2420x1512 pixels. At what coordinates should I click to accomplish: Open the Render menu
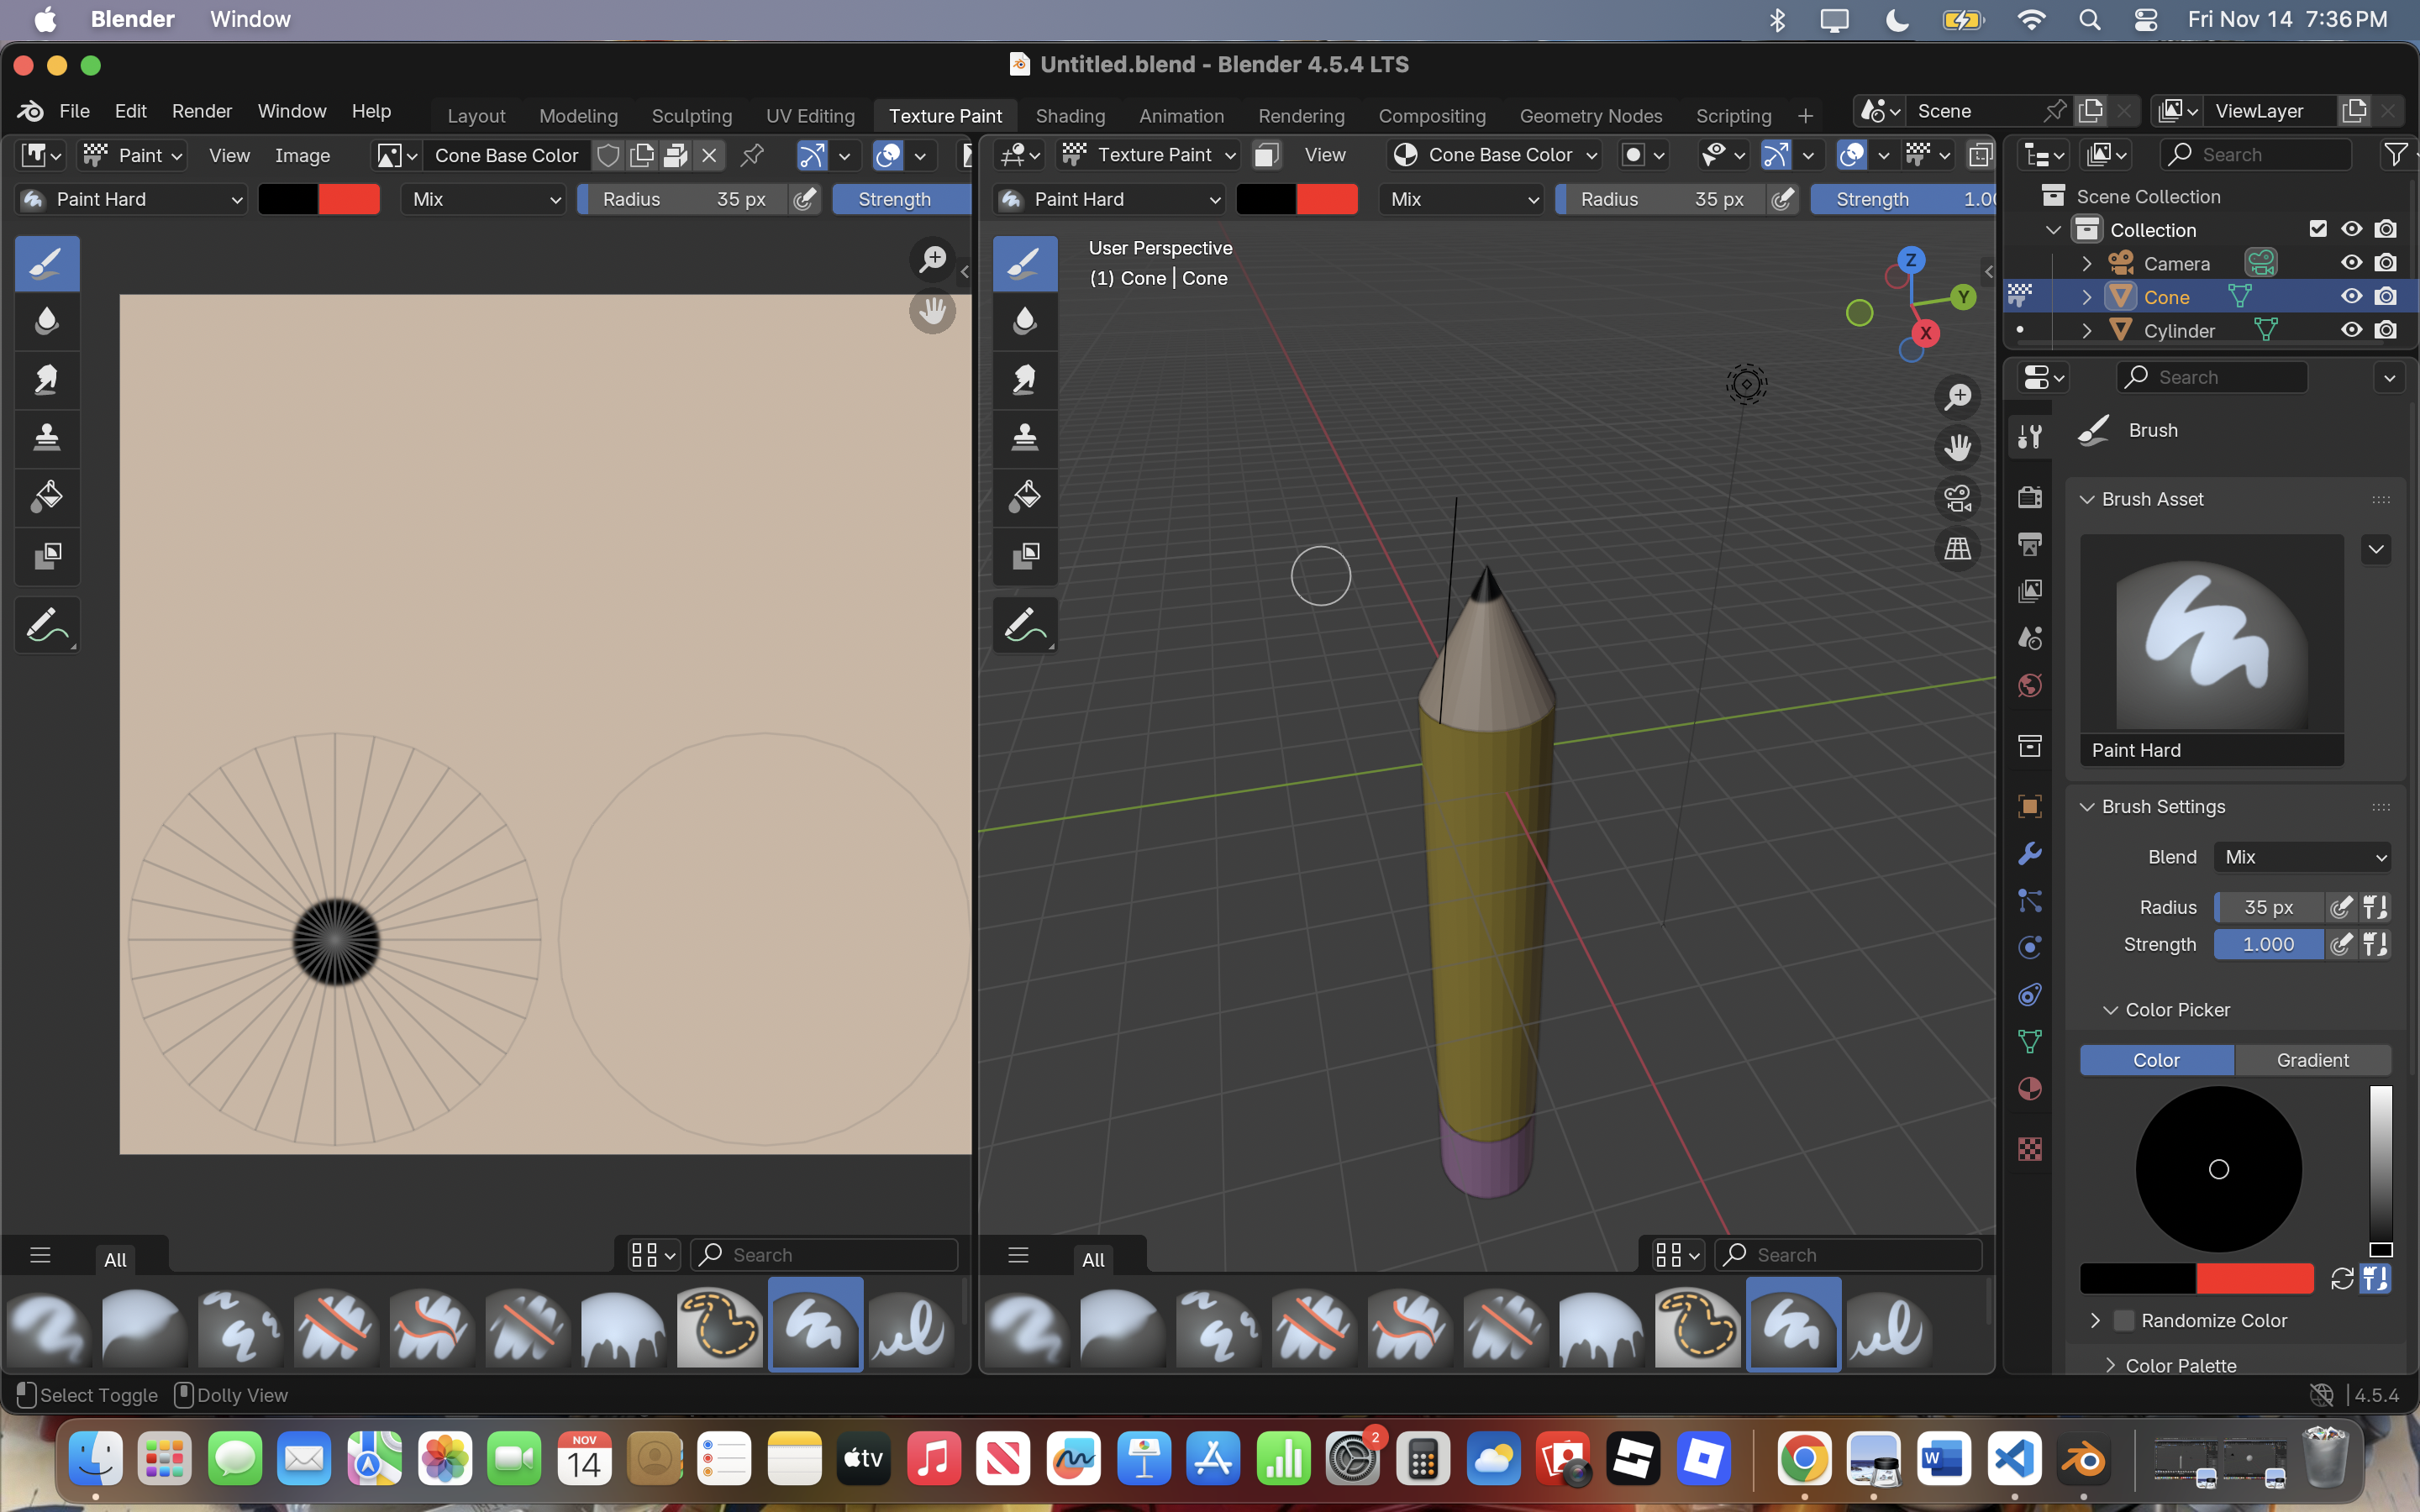[x=201, y=111]
